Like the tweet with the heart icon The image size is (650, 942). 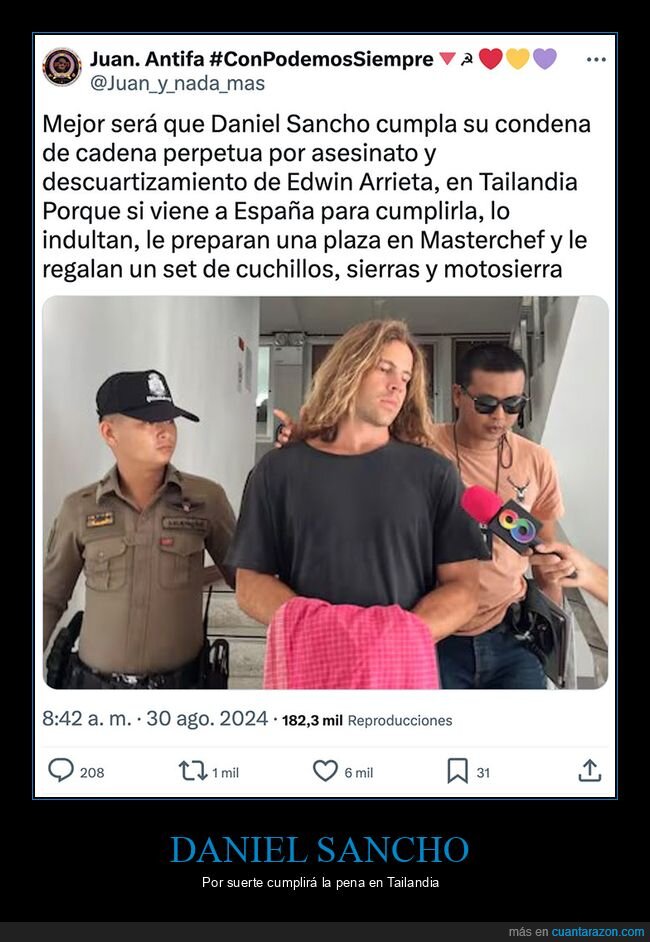326,771
